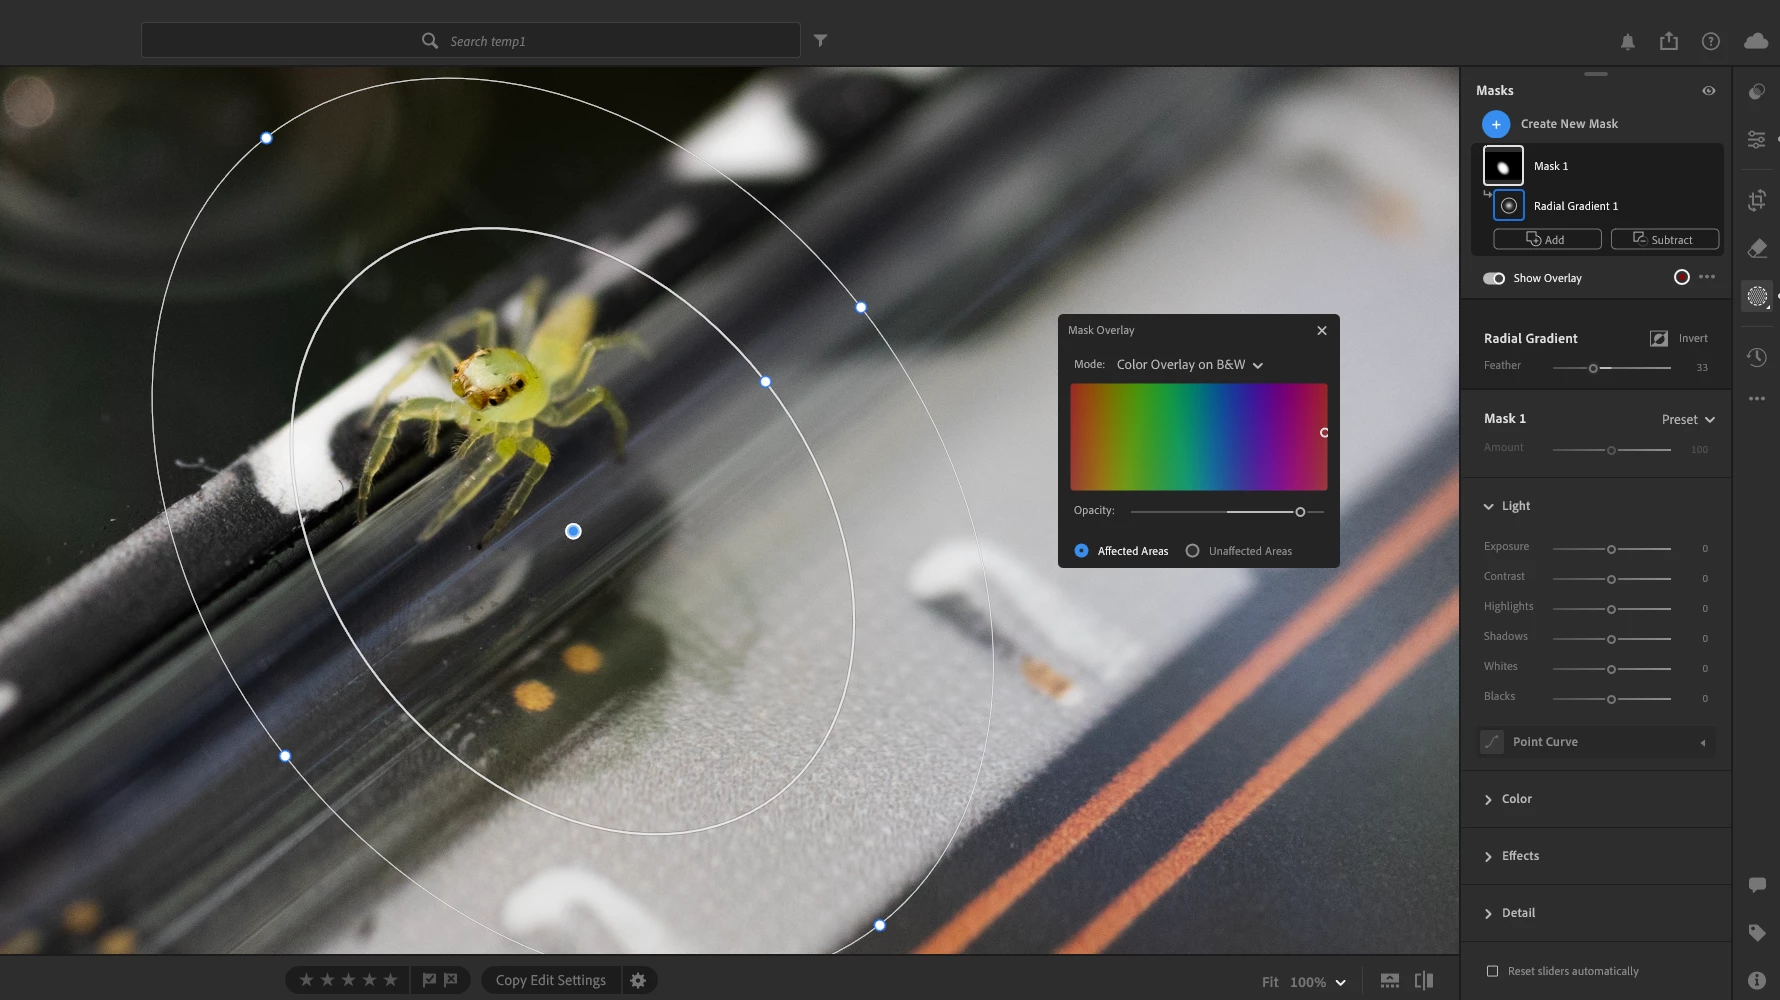This screenshot has height=1000, width=1780.
Task: Click the Search temp1 field
Action: (470, 41)
